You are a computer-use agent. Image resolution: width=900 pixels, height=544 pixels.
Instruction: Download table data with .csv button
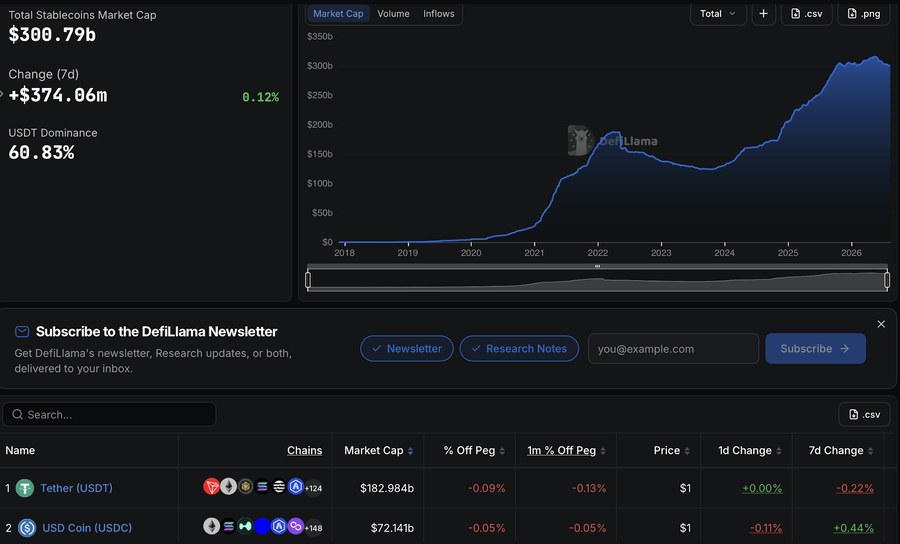tap(864, 414)
